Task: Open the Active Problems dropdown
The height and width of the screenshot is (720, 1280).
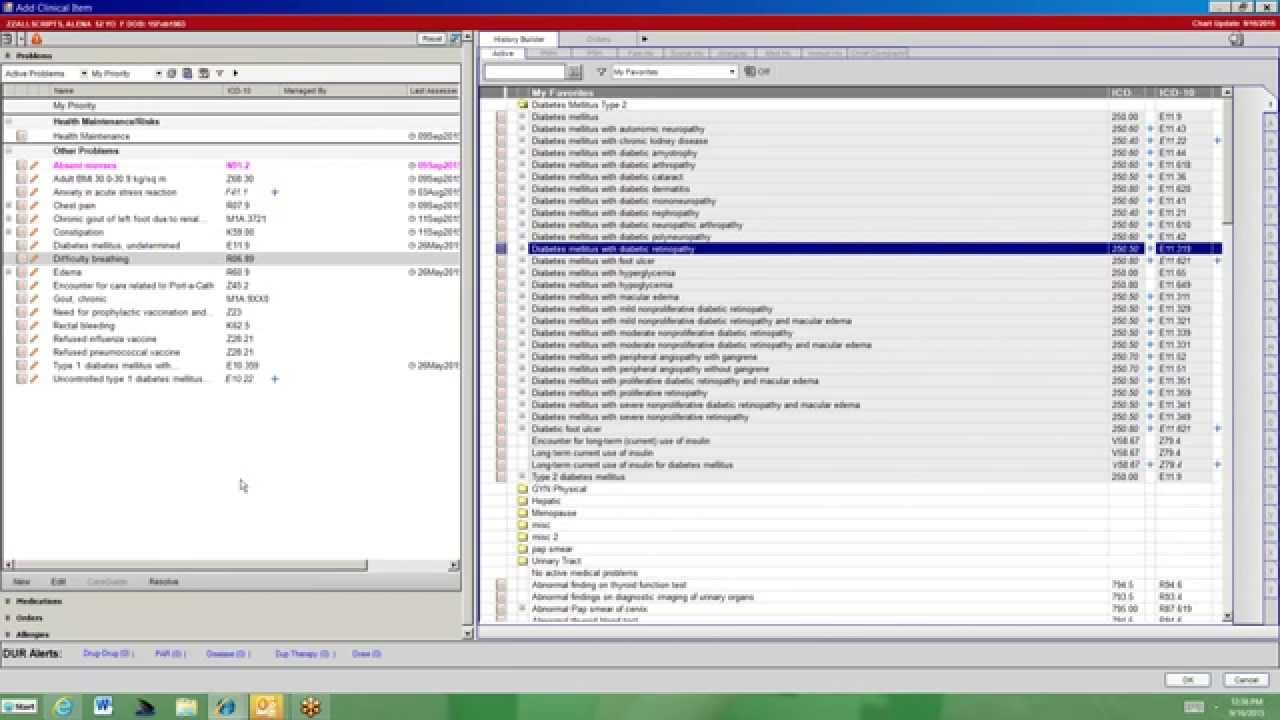Action: [x=83, y=73]
